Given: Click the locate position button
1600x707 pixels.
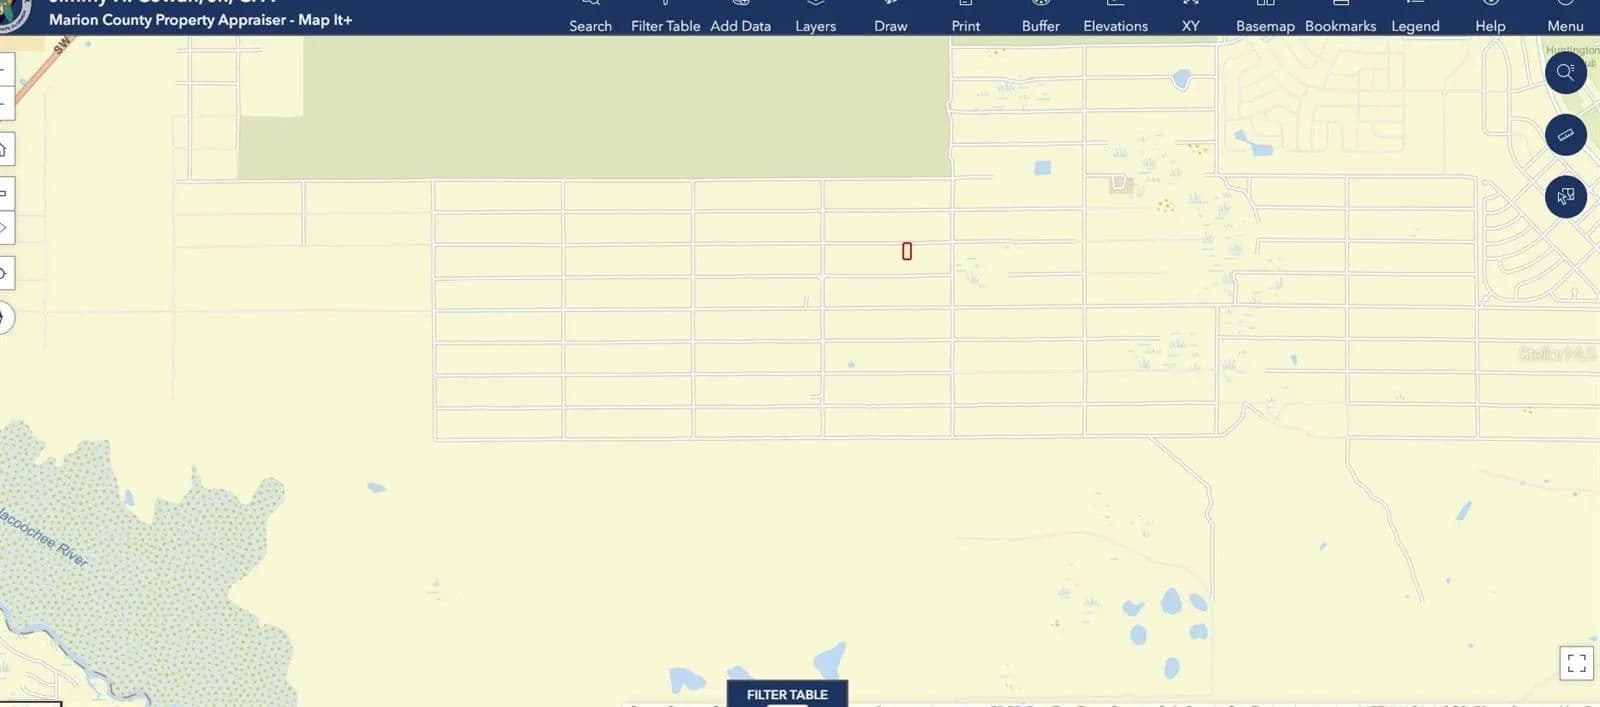Looking at the screenshot, I should pos(4,273).
